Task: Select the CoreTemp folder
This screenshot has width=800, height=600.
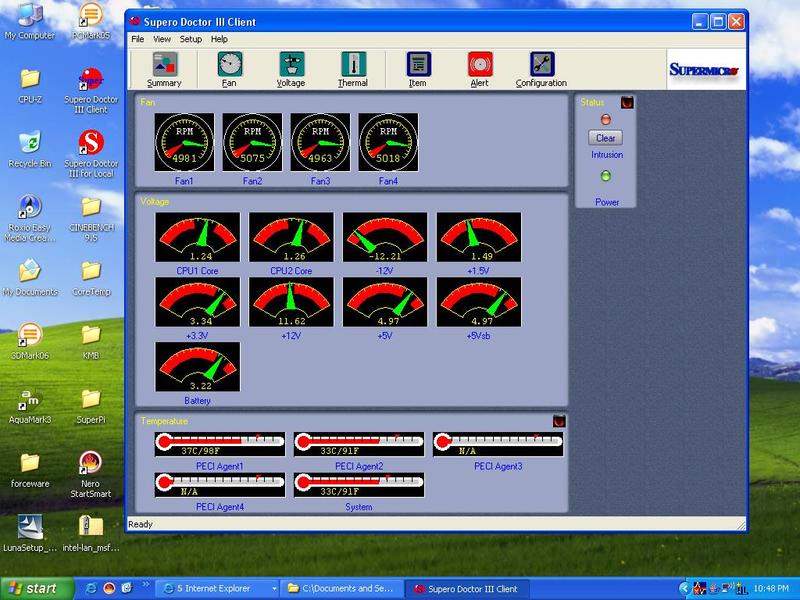Action: point(91,278)
